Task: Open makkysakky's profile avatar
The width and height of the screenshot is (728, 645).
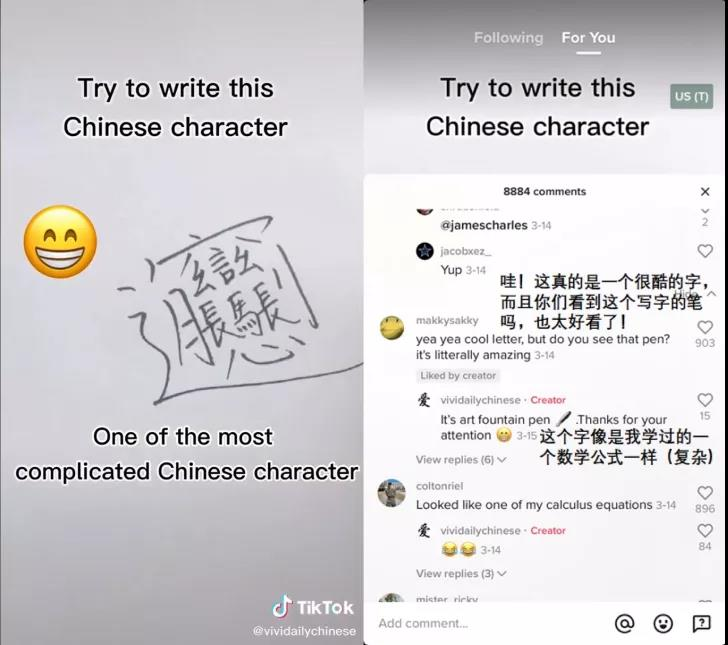Action: coord(392,328)
